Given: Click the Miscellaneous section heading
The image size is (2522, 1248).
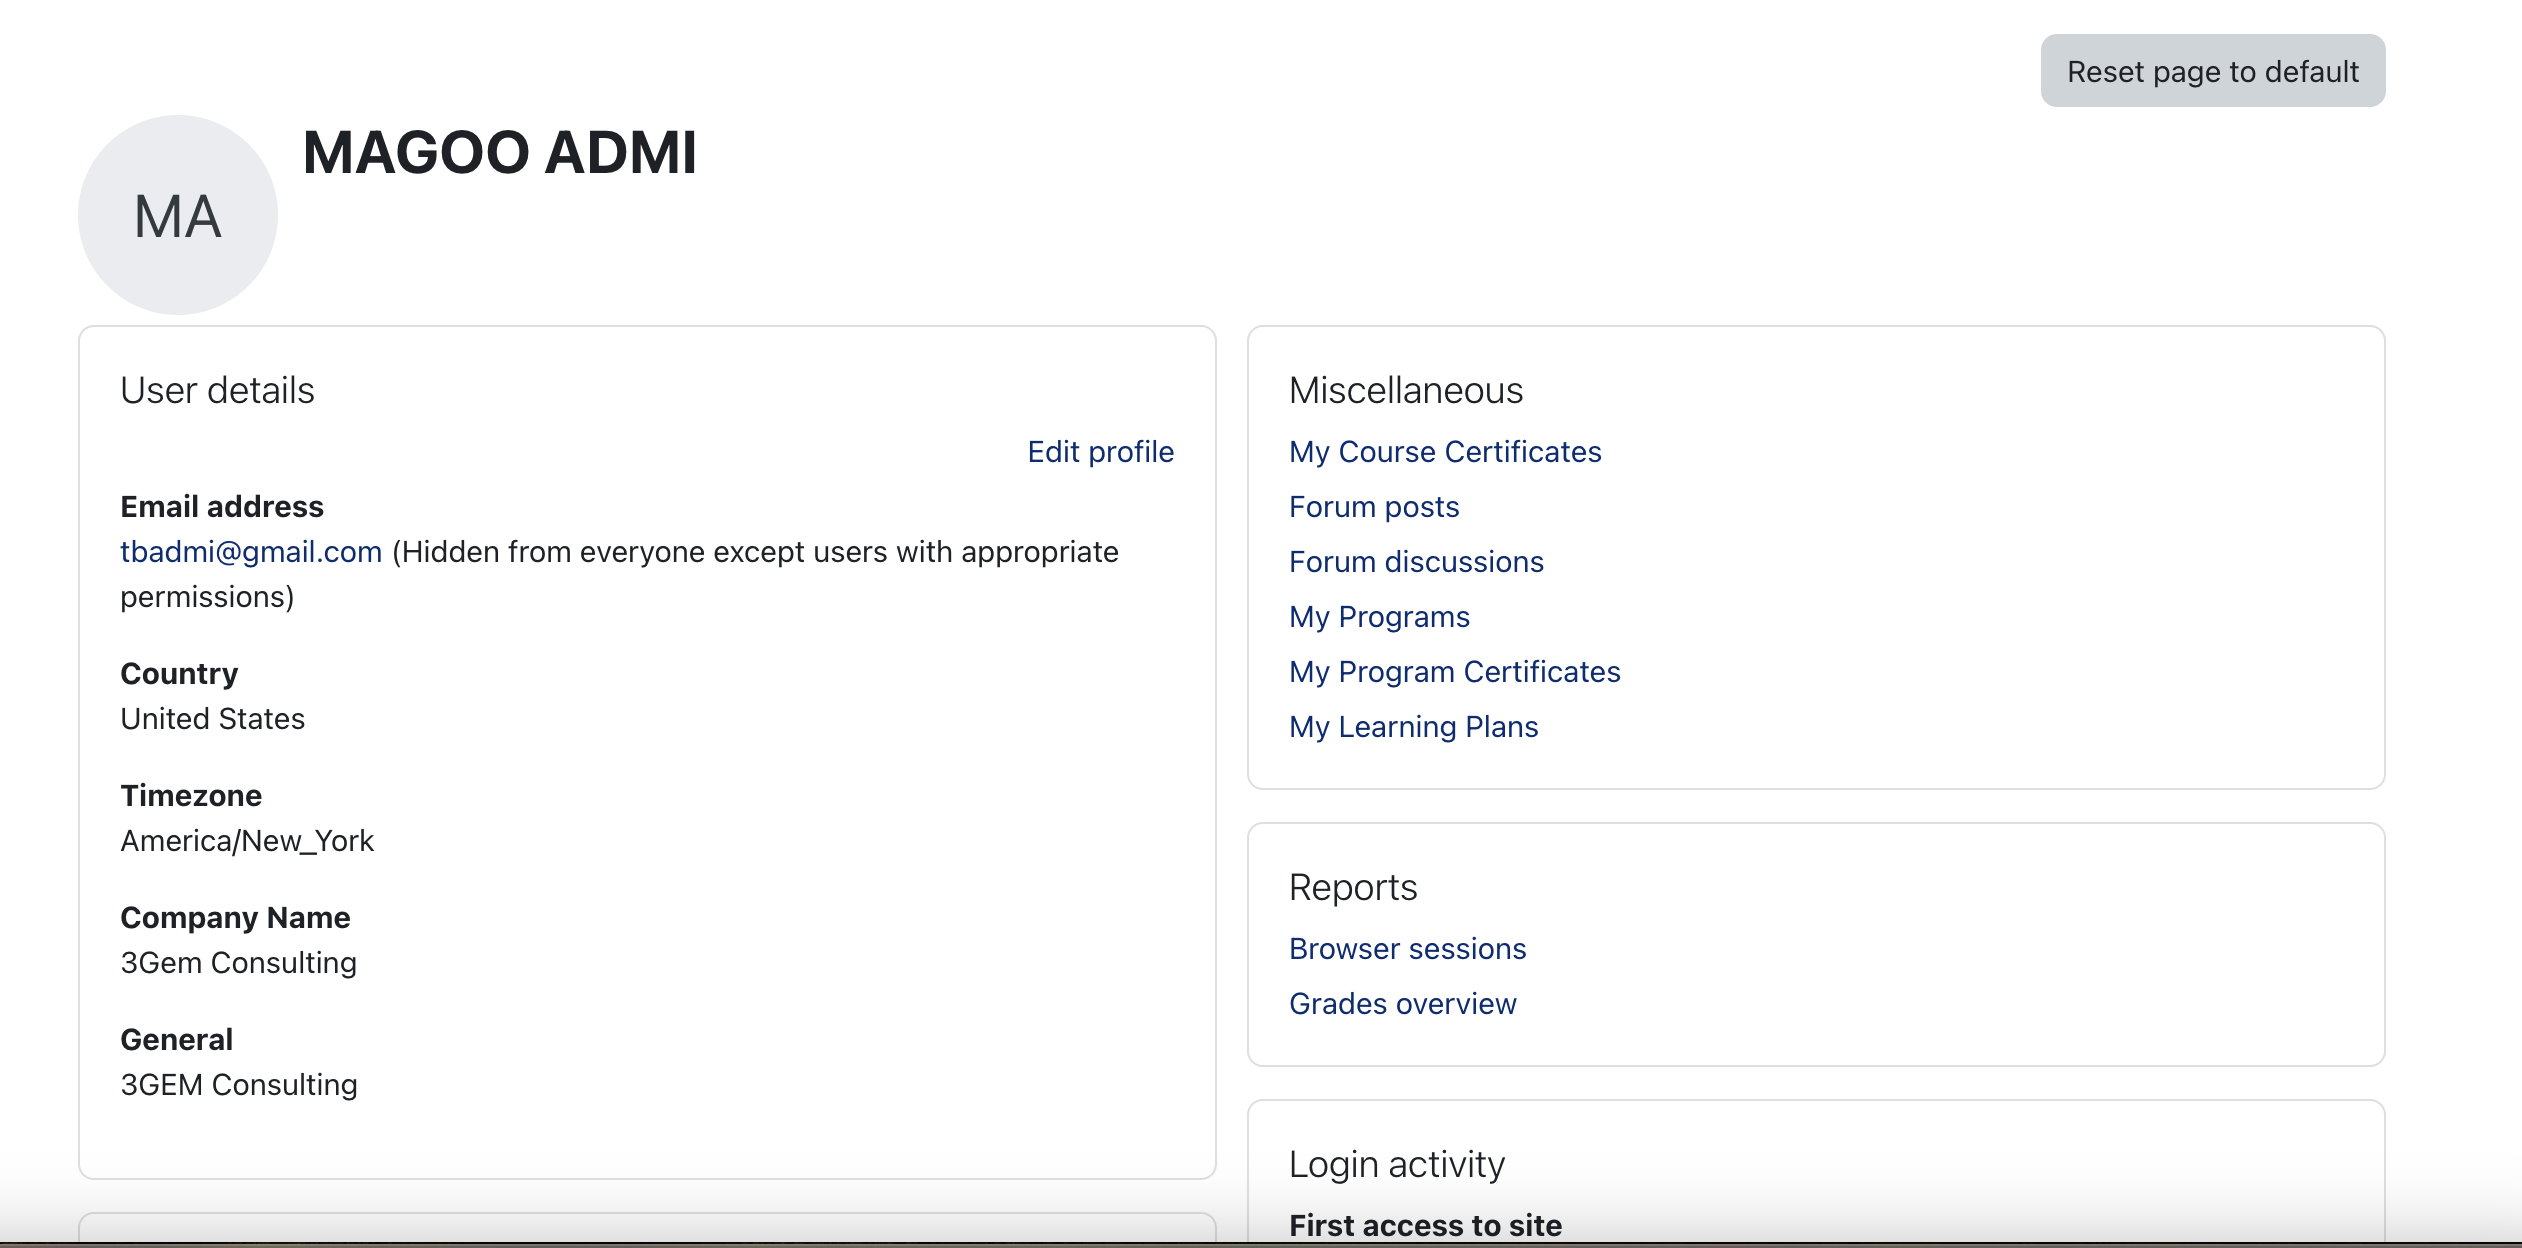Looking at the screenshot, I should pos(1405,390).
